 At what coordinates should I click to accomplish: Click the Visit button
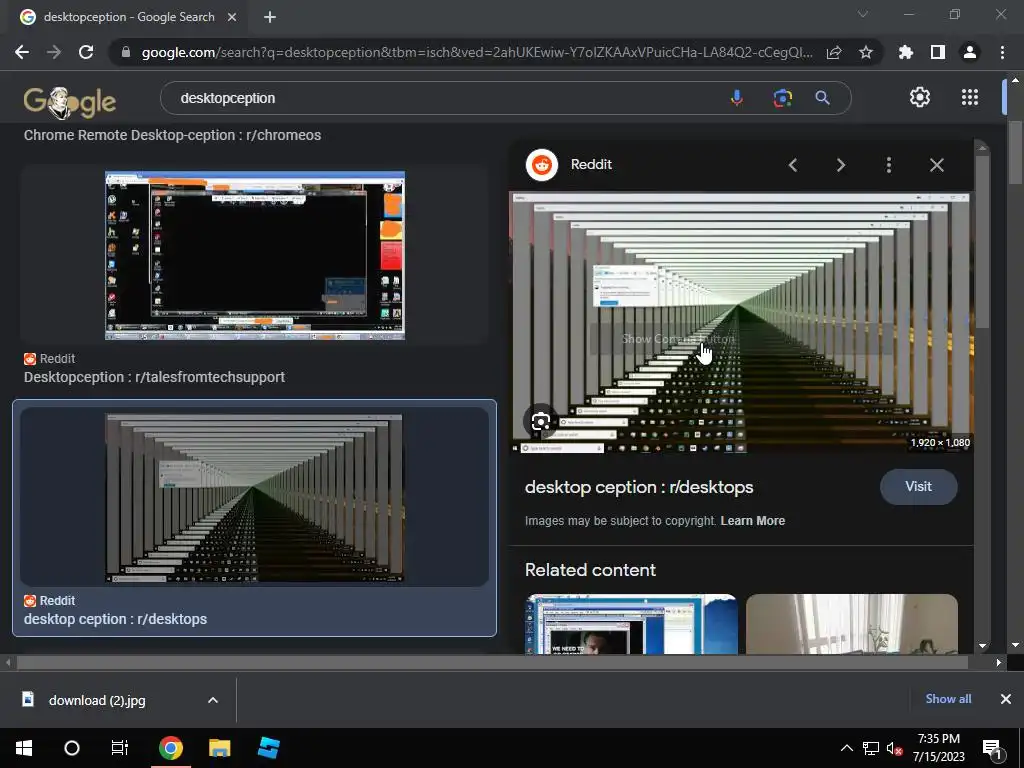pyautogui.click(x=918, y=487)
